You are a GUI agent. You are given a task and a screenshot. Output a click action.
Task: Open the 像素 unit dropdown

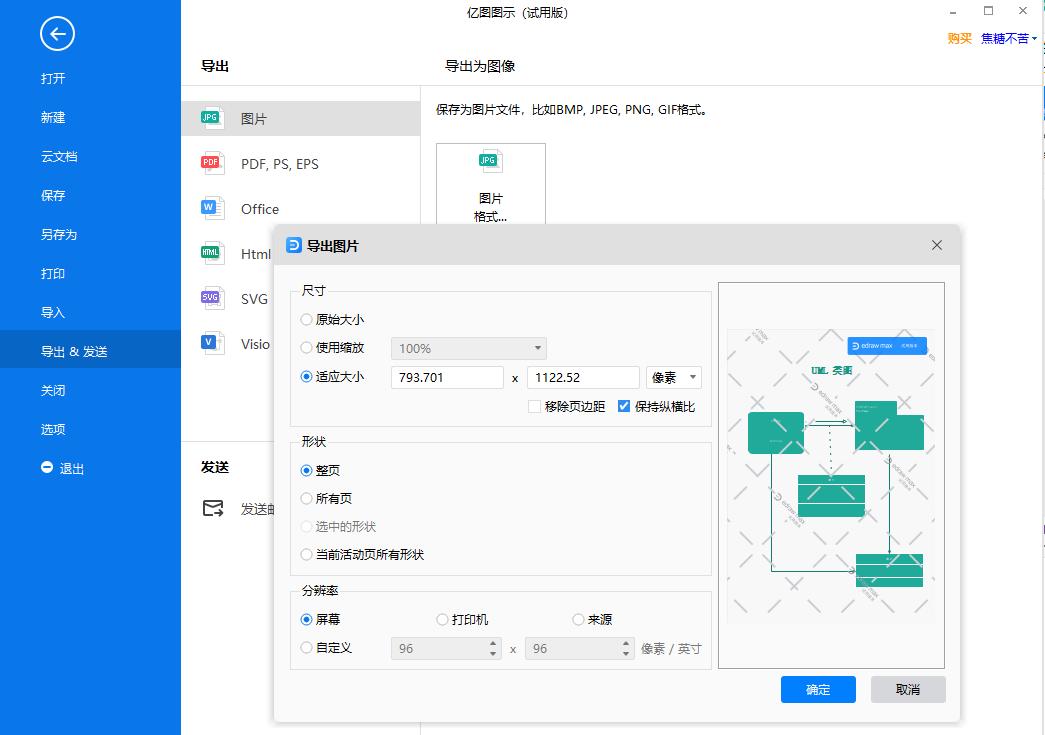[673, 377]
